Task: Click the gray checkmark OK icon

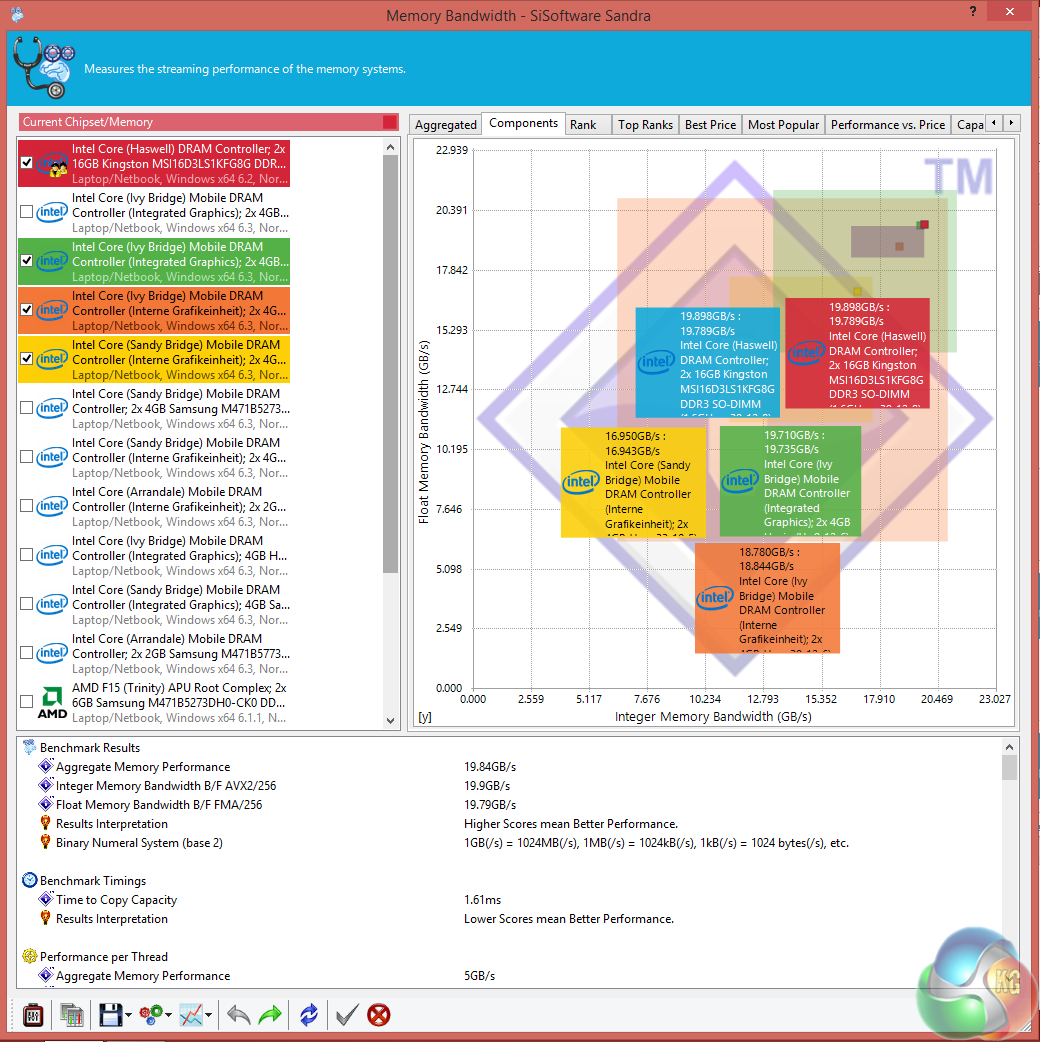Action: (346, 1015)
